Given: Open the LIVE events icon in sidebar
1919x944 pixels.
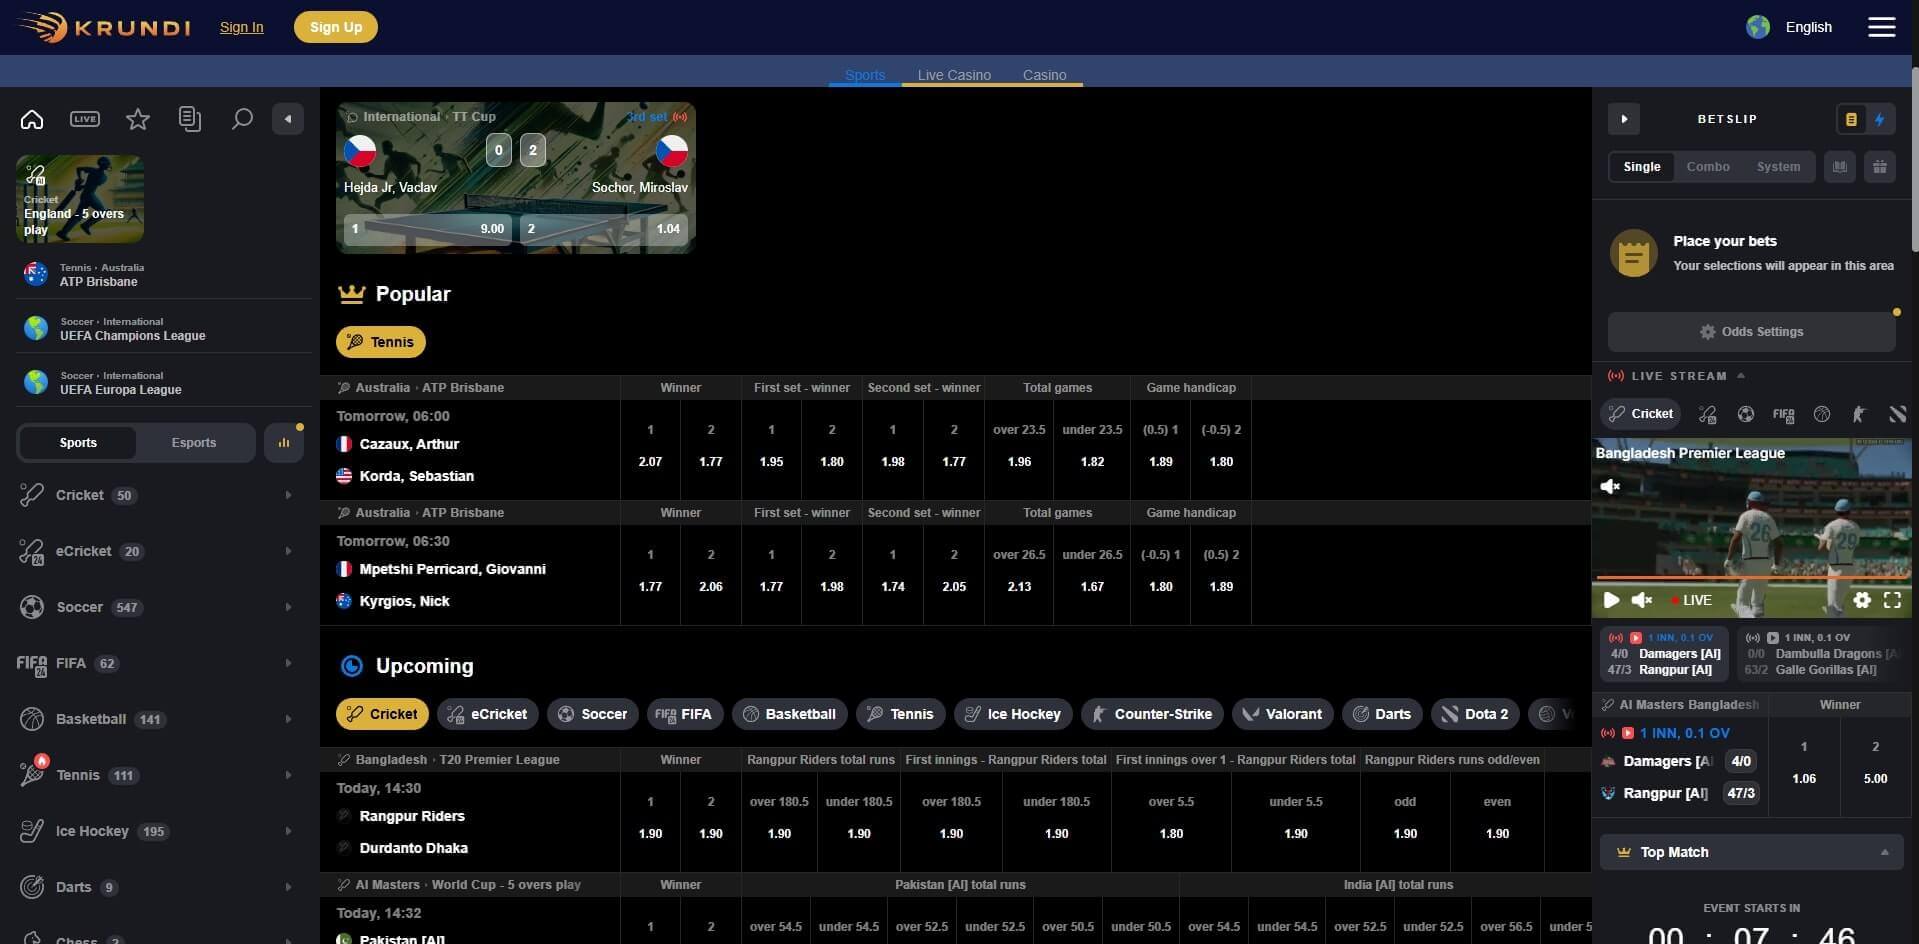Looking at the screenshot, I should (x=85, y=119).
